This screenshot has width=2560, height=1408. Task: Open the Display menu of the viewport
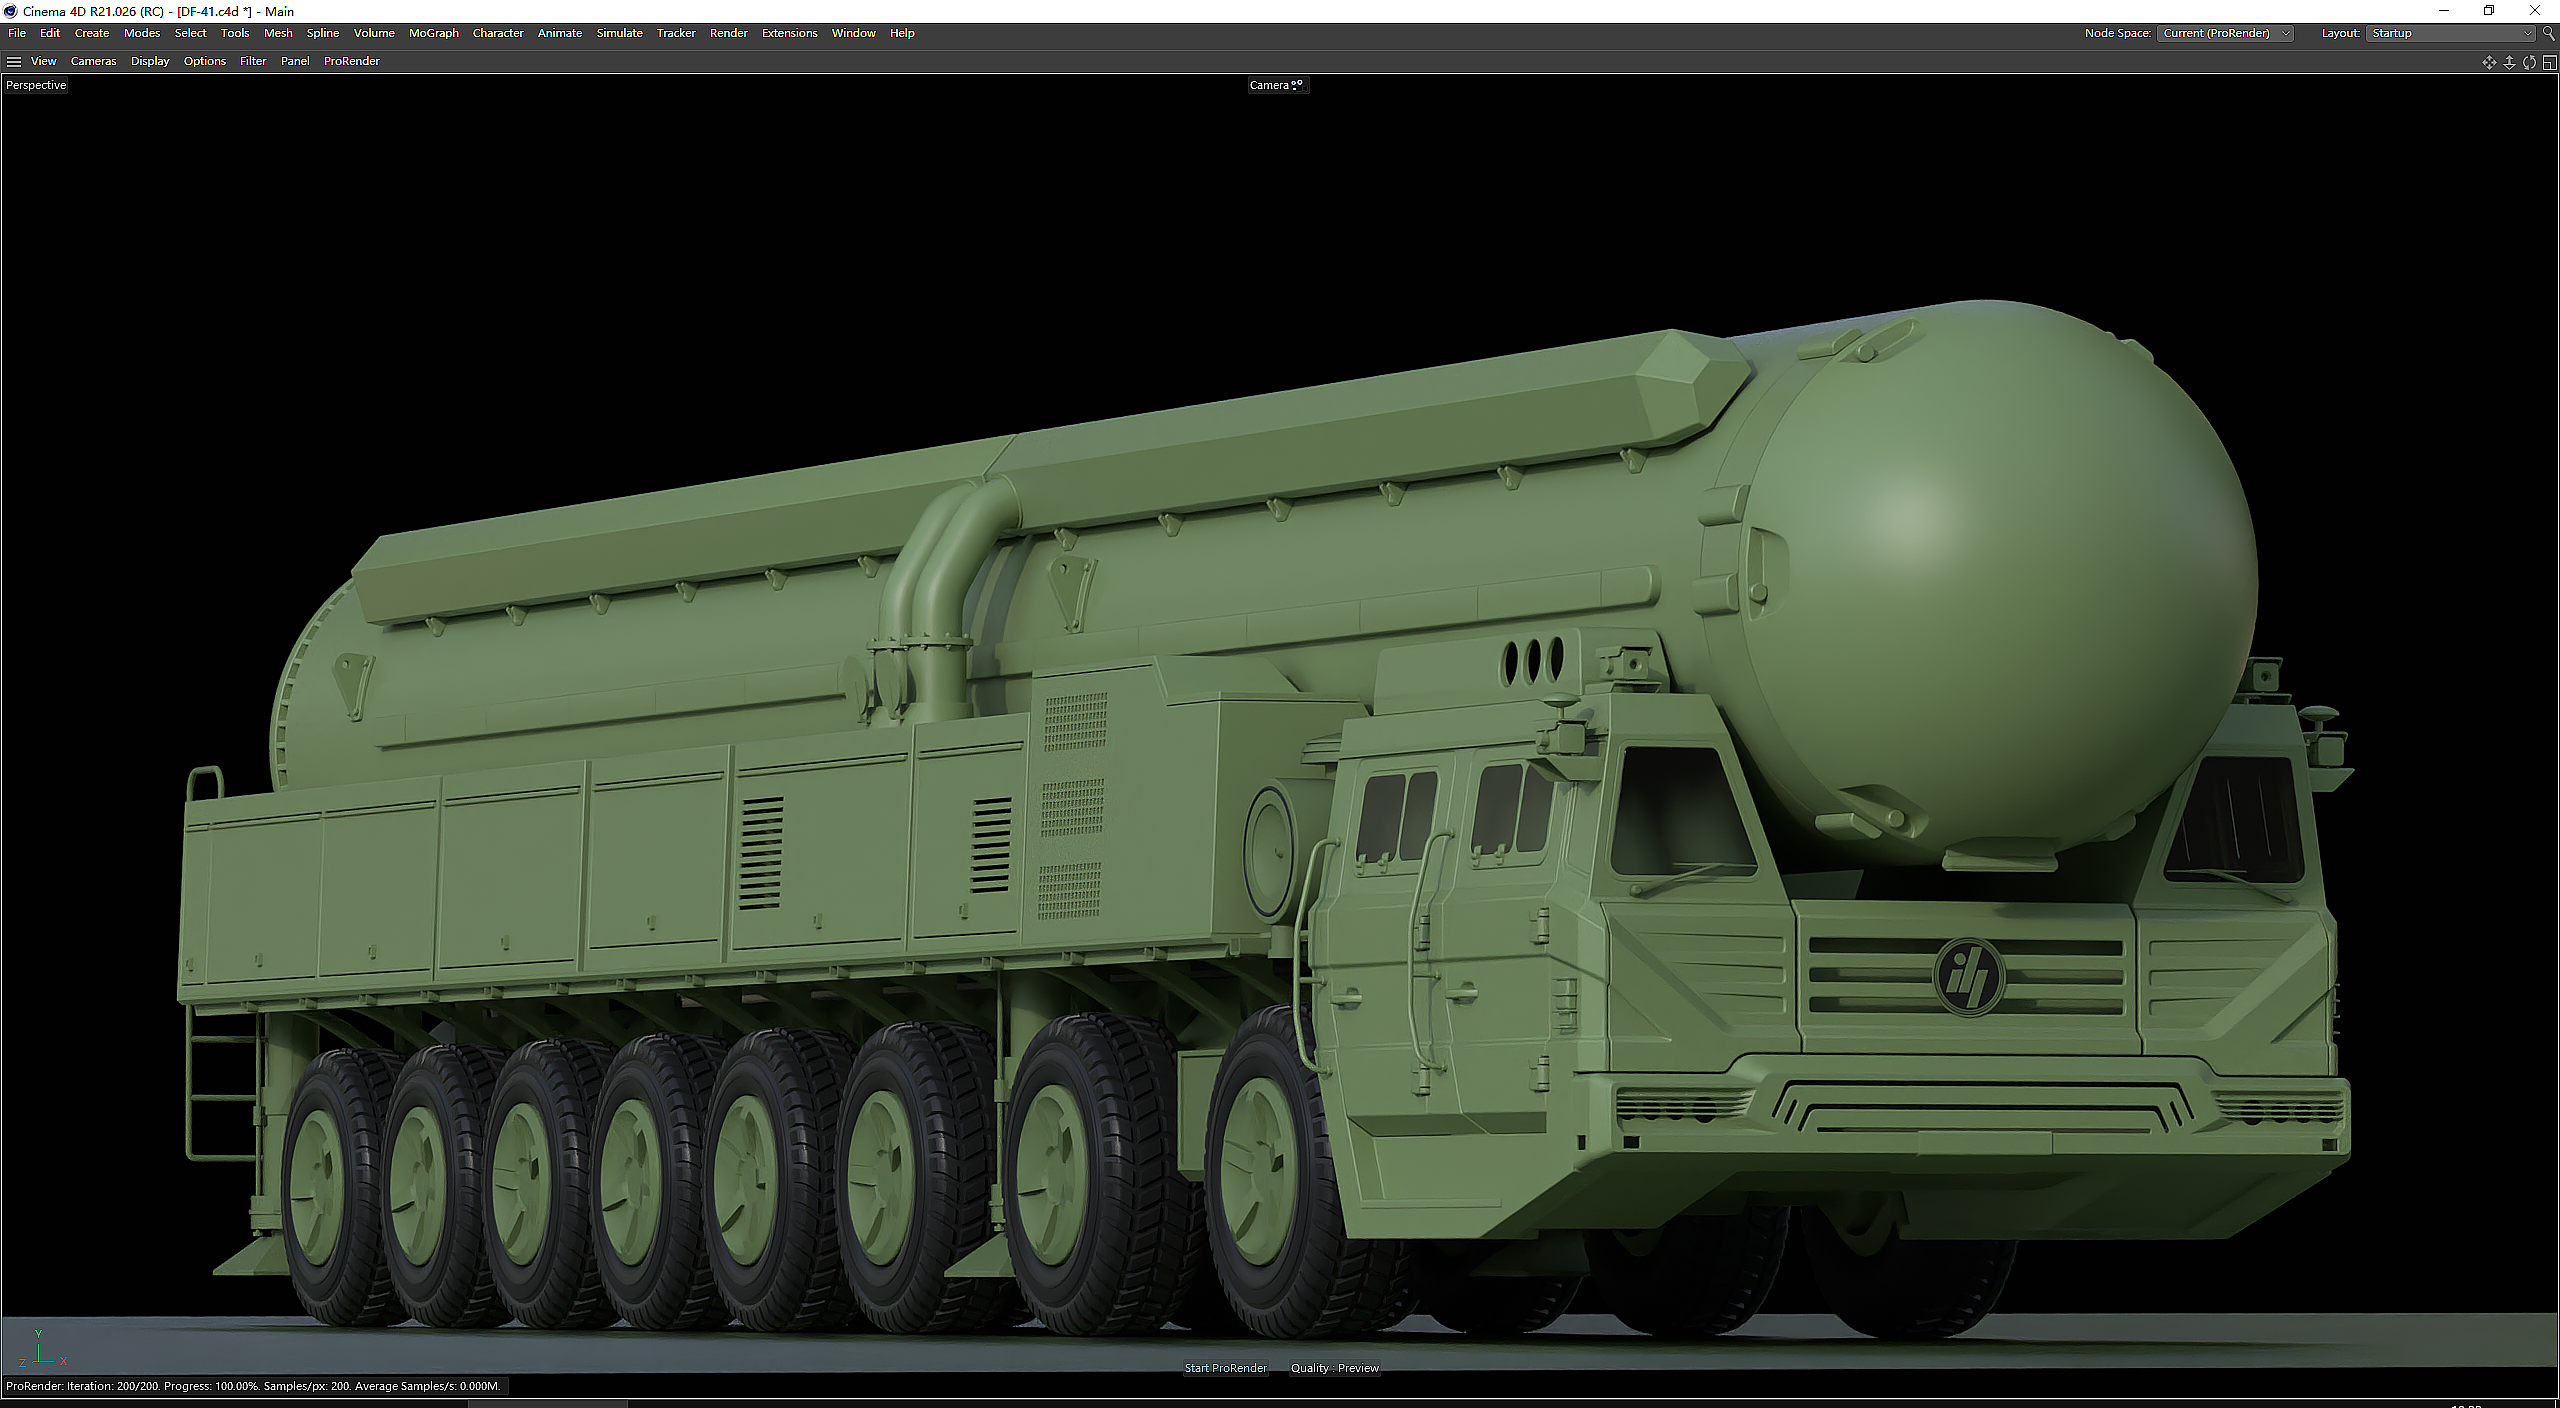149,61
